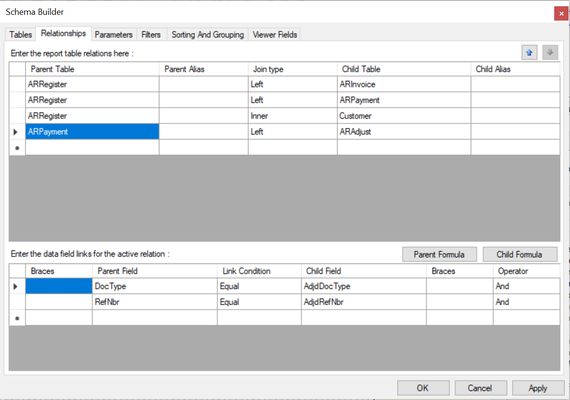570x400 pixels.
Task: Close the Schema Builder dialog
Action: (561, 13)
